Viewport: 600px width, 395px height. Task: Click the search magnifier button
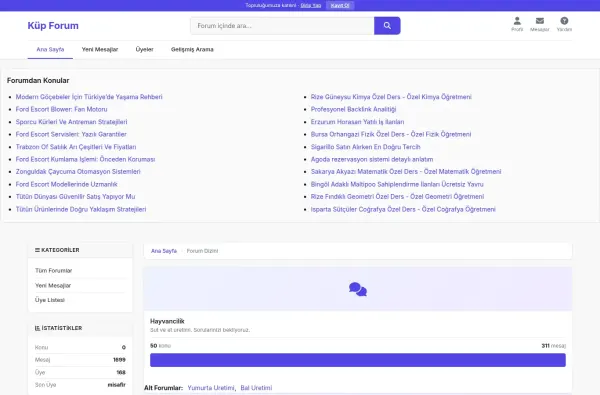pos(387,26)
